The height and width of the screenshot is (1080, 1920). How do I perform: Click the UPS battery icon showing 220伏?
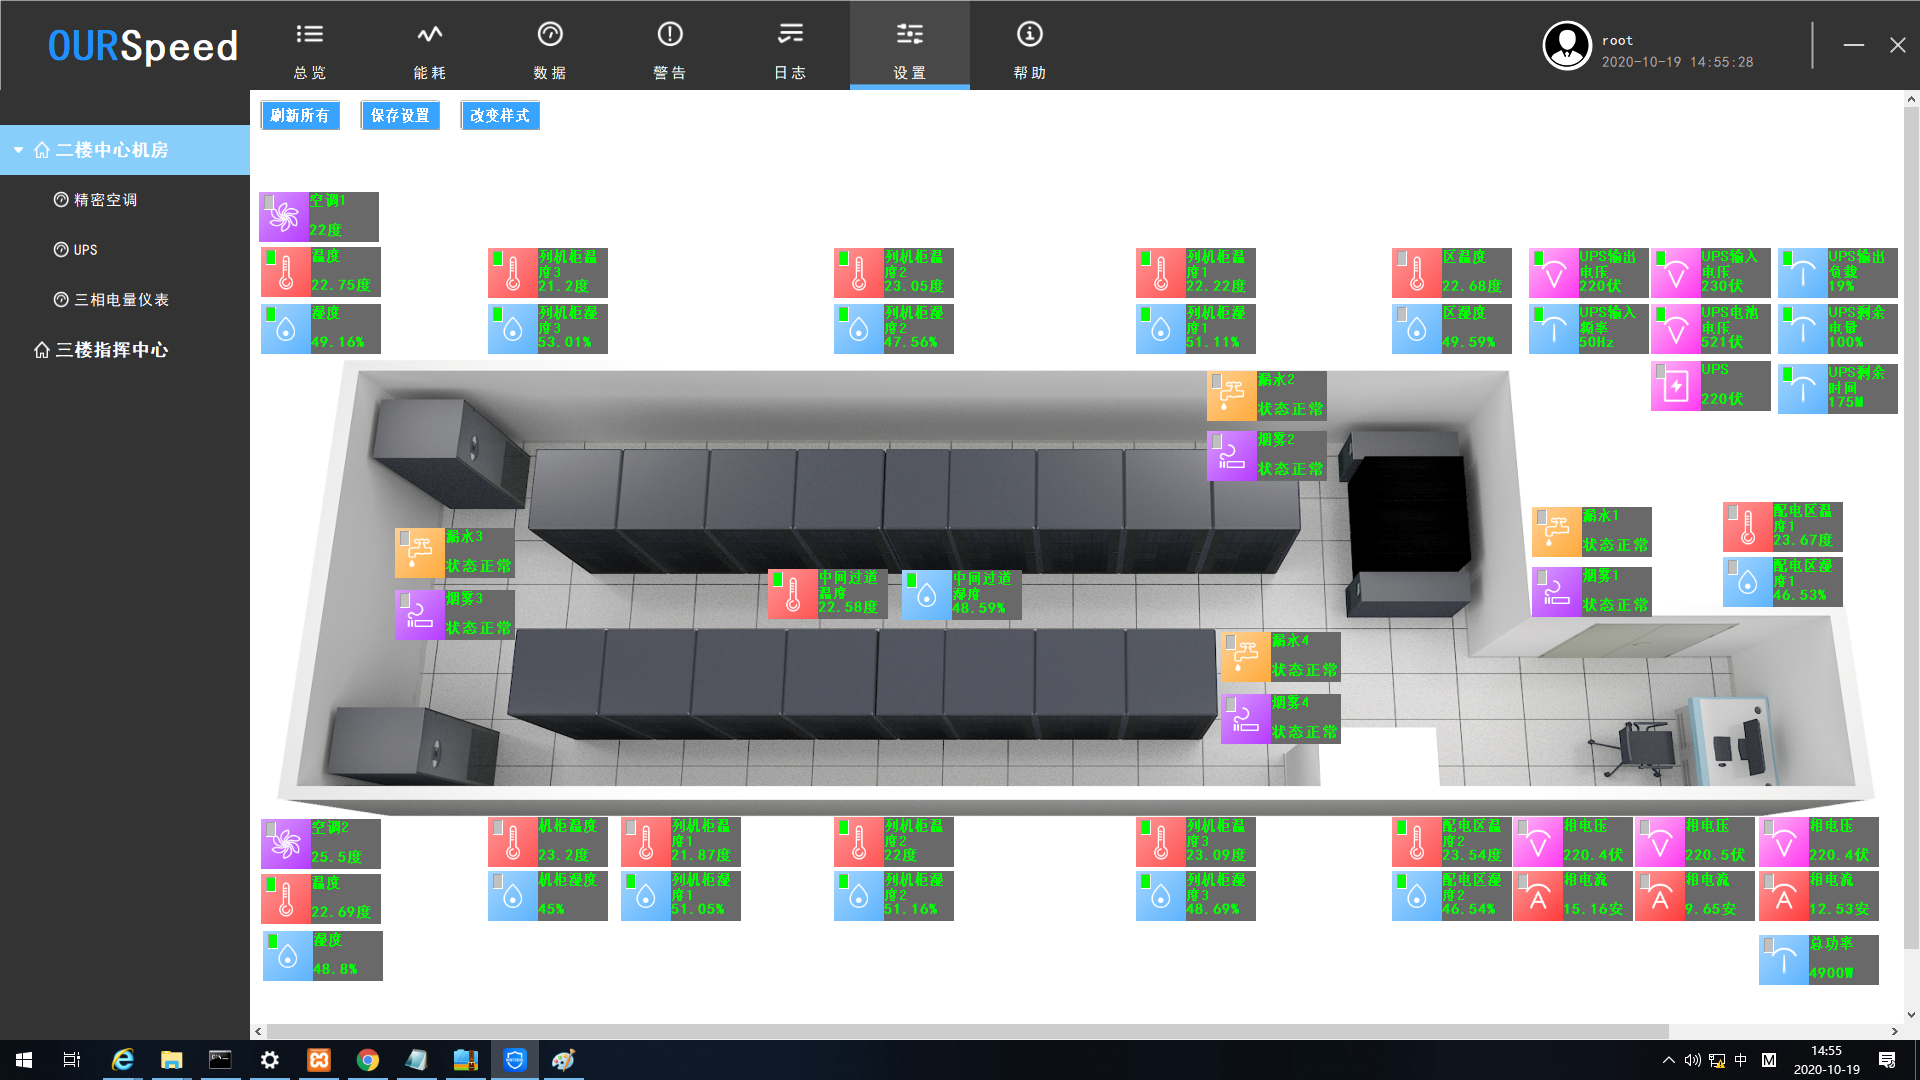pyautogui.click(x=1676, y=386)
